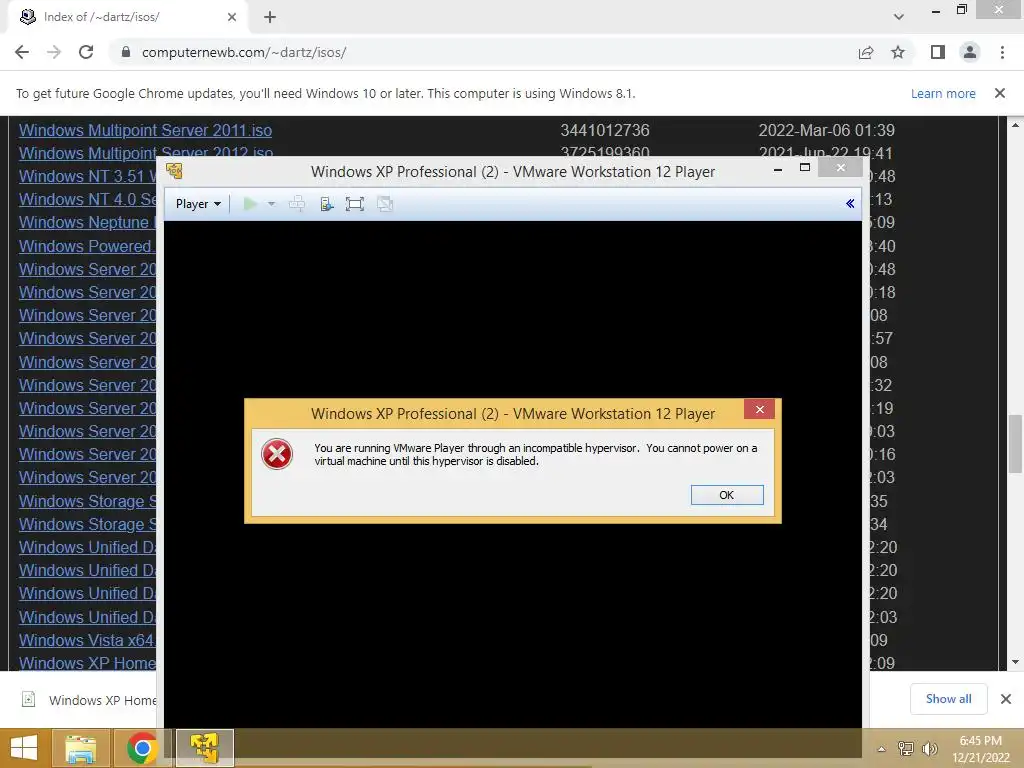Enter full screen mode in VMware Player
This screenshot has height=768, width=1024.
[x=355, y=204]
